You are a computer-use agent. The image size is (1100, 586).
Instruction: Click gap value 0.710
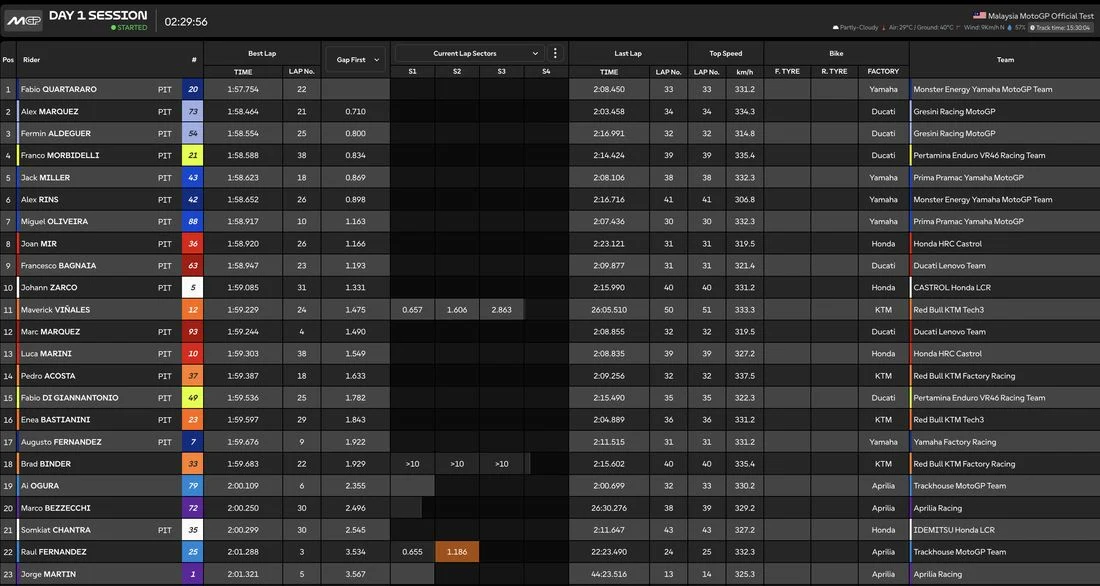tap(355, 112)
